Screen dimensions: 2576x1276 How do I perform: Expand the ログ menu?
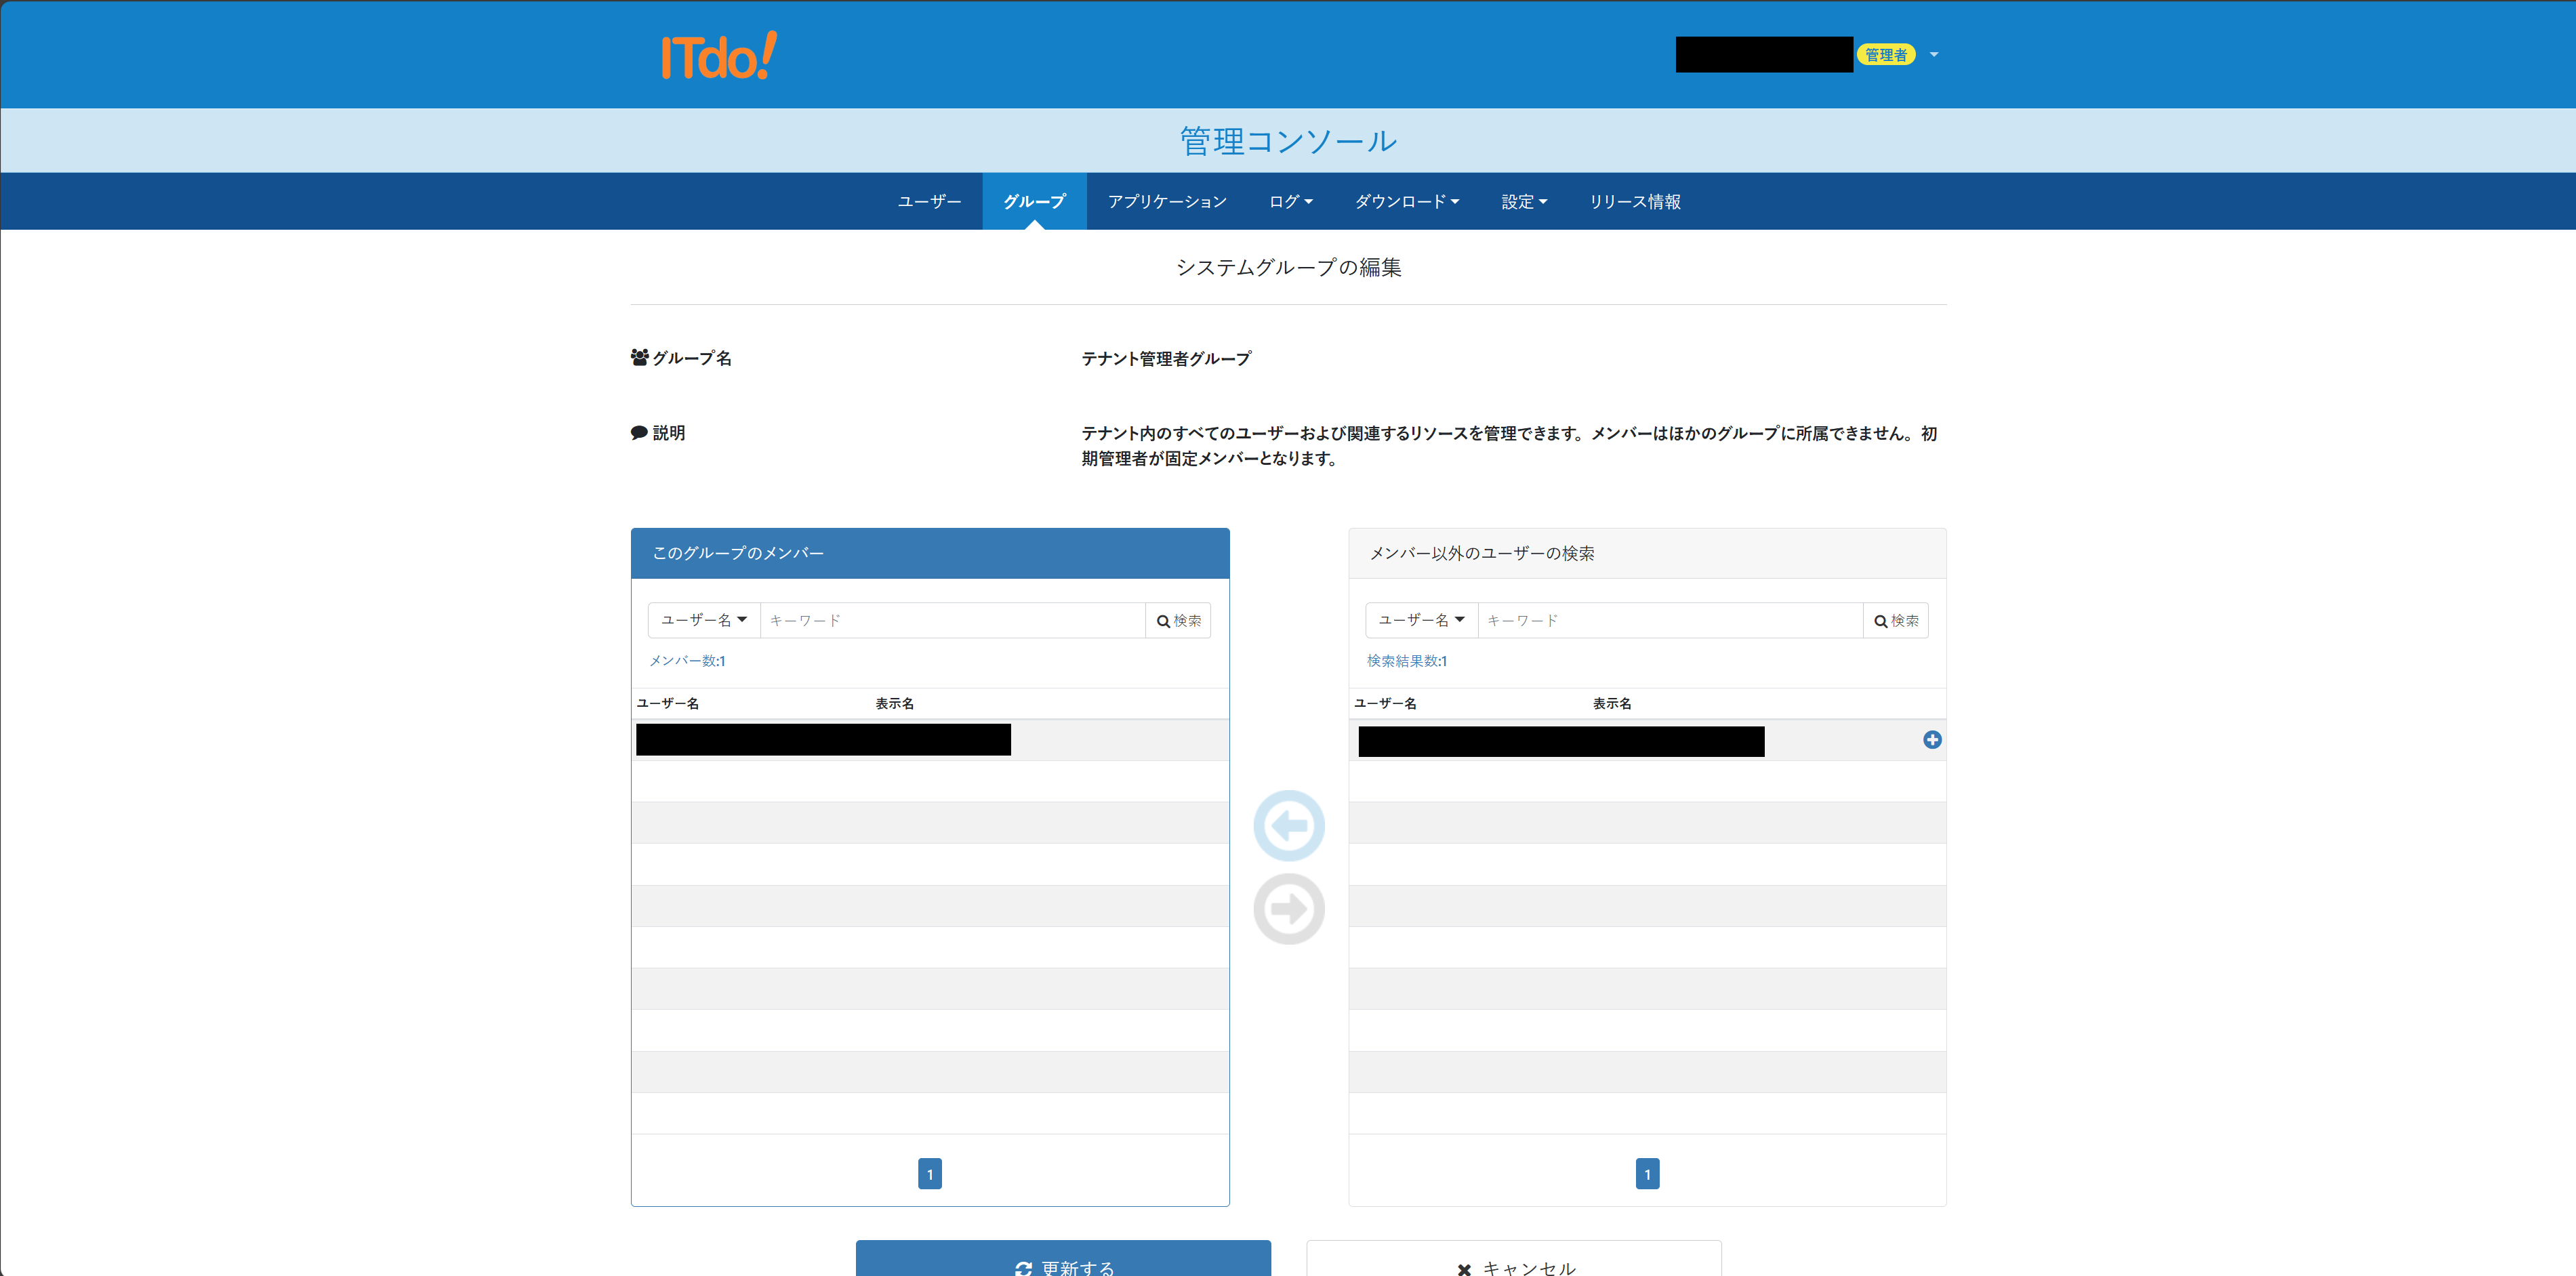point(1290,202)
